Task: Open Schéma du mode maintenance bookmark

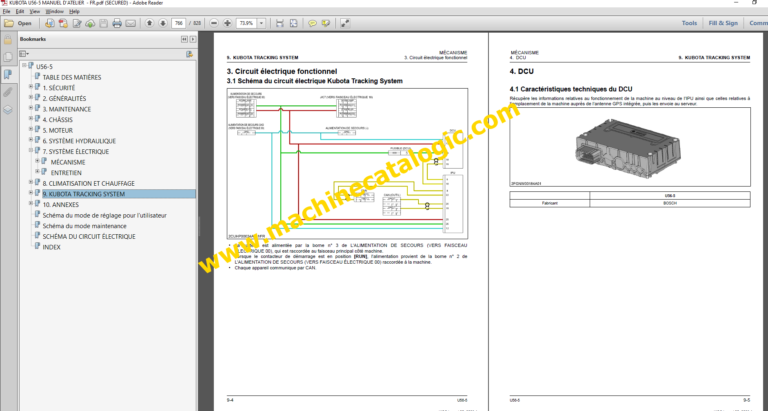Action: click(84, 226)
